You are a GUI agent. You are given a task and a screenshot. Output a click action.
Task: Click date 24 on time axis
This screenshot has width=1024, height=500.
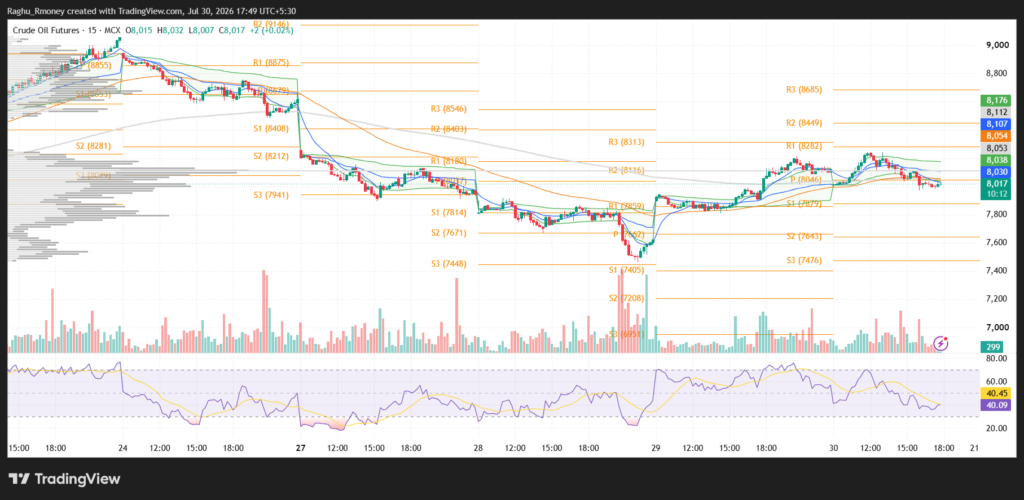(x=123, y=448)
